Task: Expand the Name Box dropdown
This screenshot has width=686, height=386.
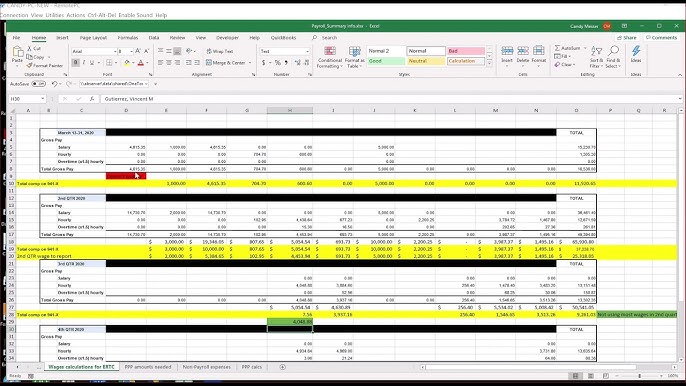Action: 42,99
